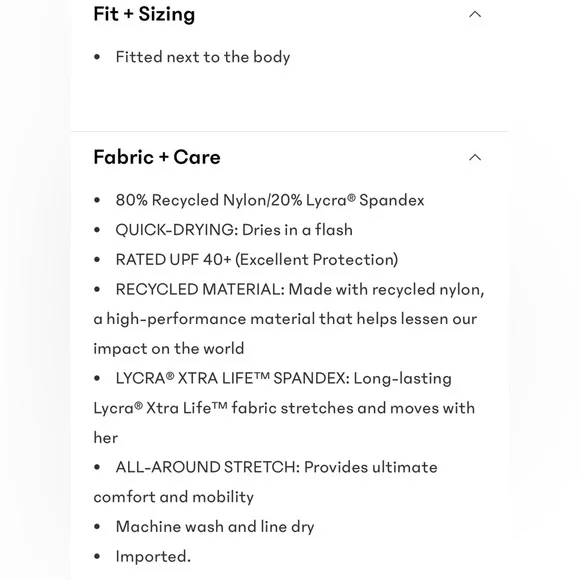
Task: Click the QUICK-DRYING feature line
Action: click(234, 230)
